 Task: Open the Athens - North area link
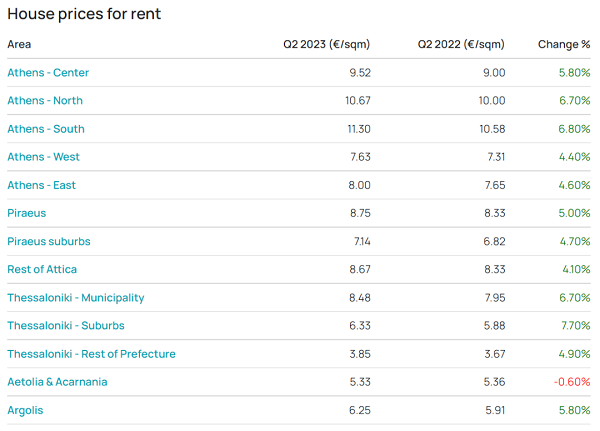(45, 101)
